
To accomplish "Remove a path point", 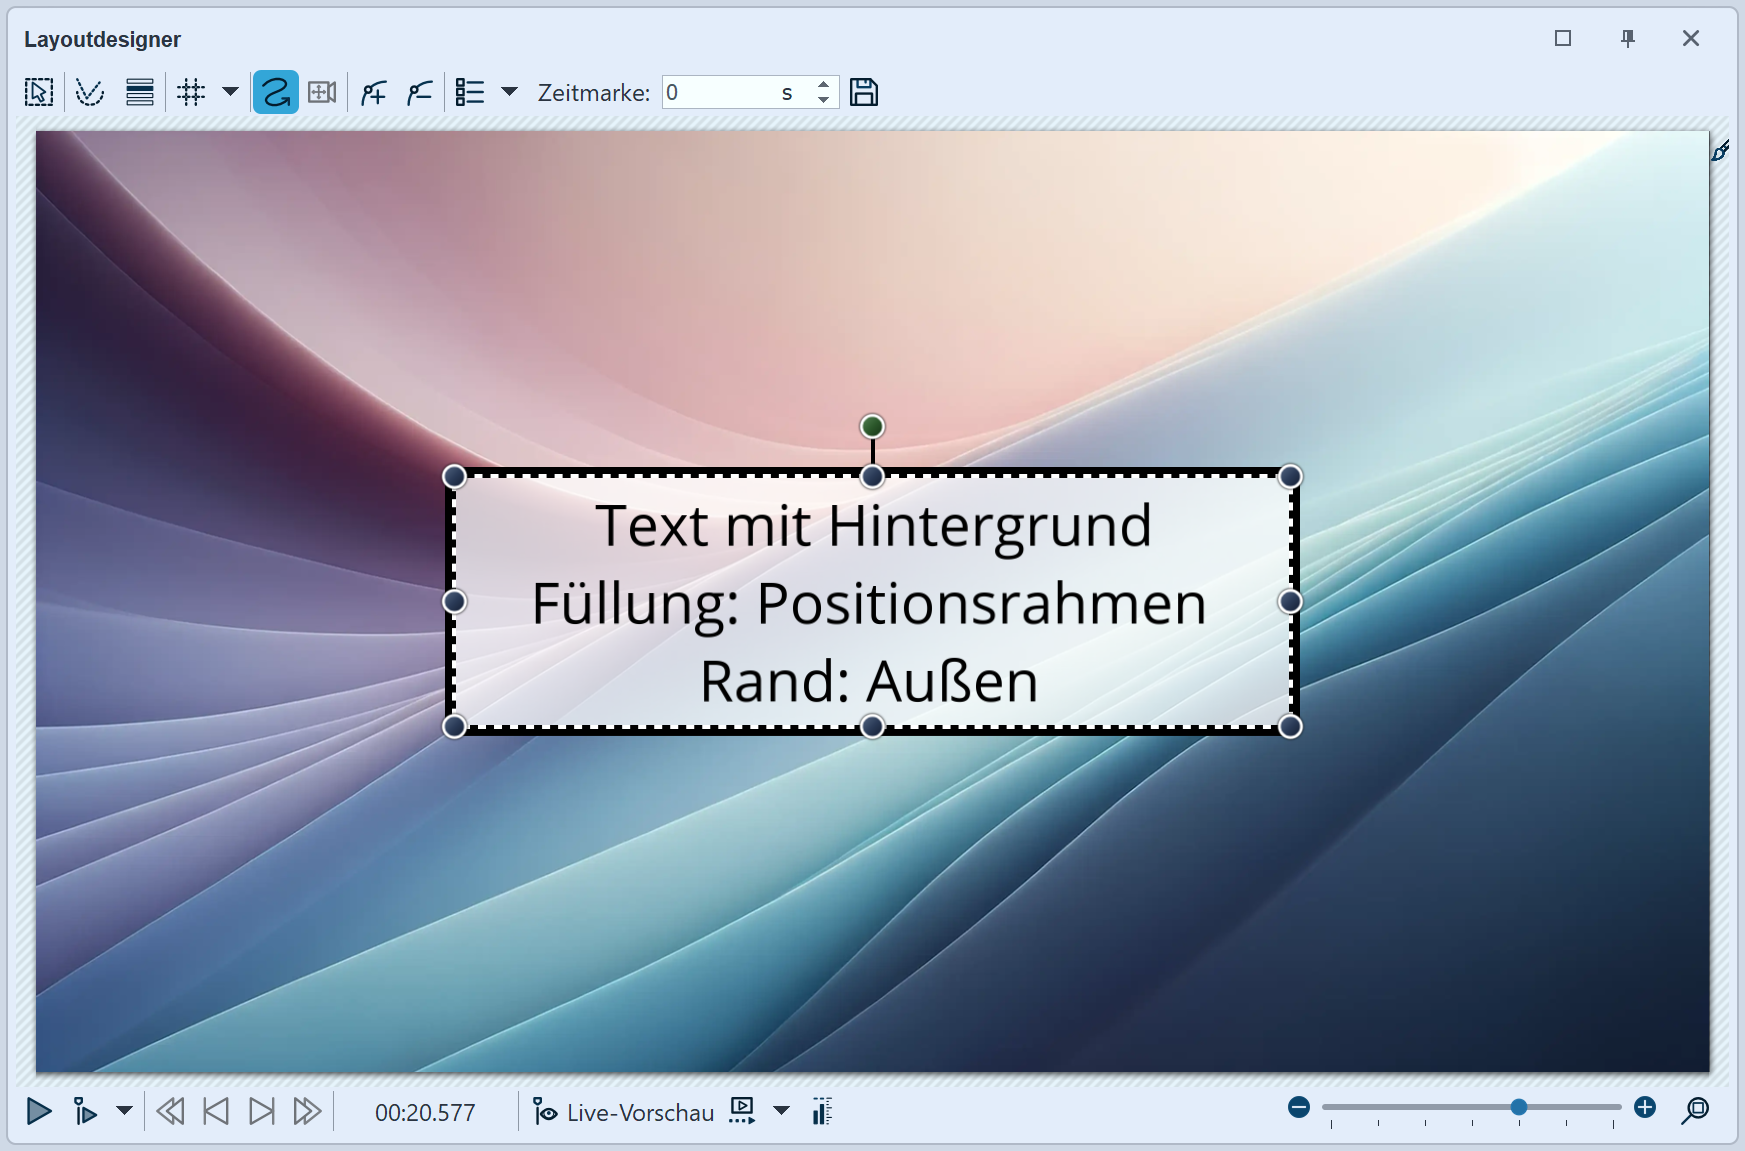I will (419, 91).
